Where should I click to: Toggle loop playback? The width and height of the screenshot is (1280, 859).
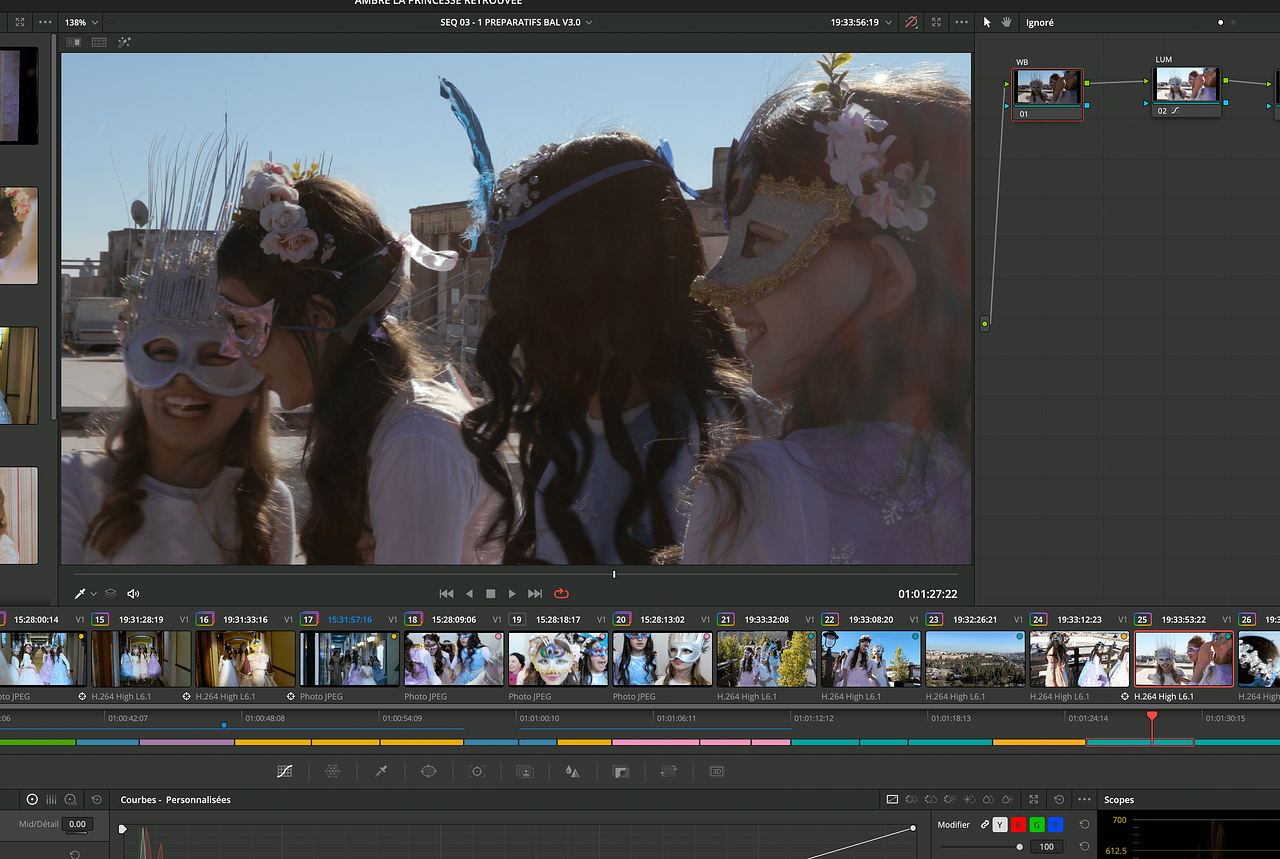pos(561,594)
